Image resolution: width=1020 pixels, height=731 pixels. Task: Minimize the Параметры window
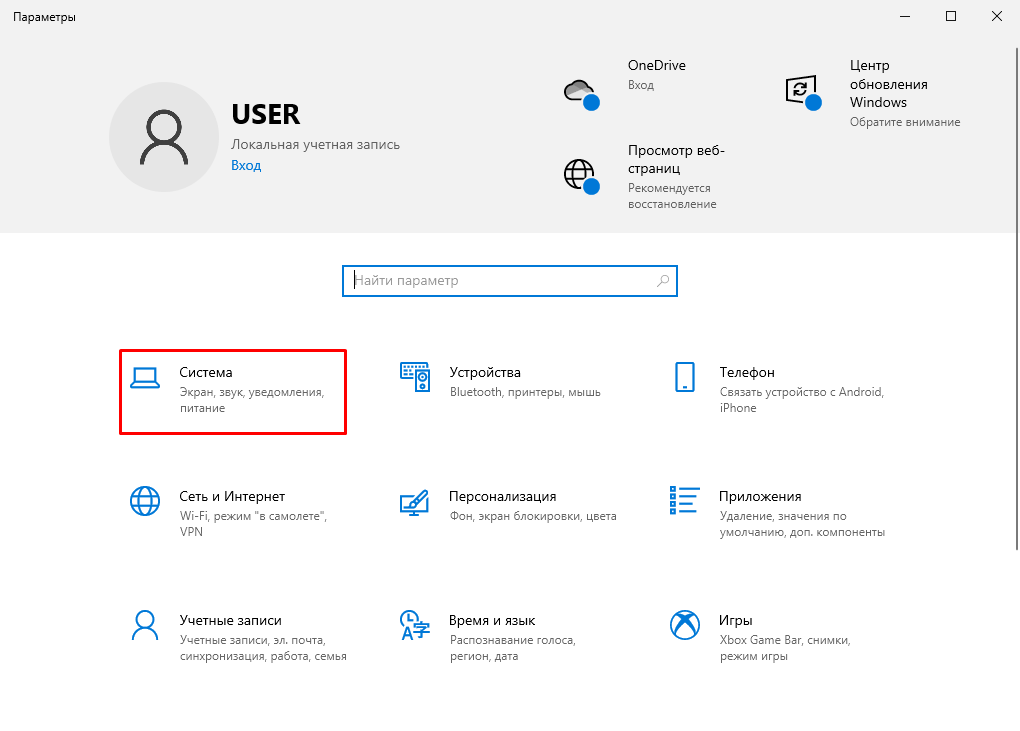click(905, 16)
